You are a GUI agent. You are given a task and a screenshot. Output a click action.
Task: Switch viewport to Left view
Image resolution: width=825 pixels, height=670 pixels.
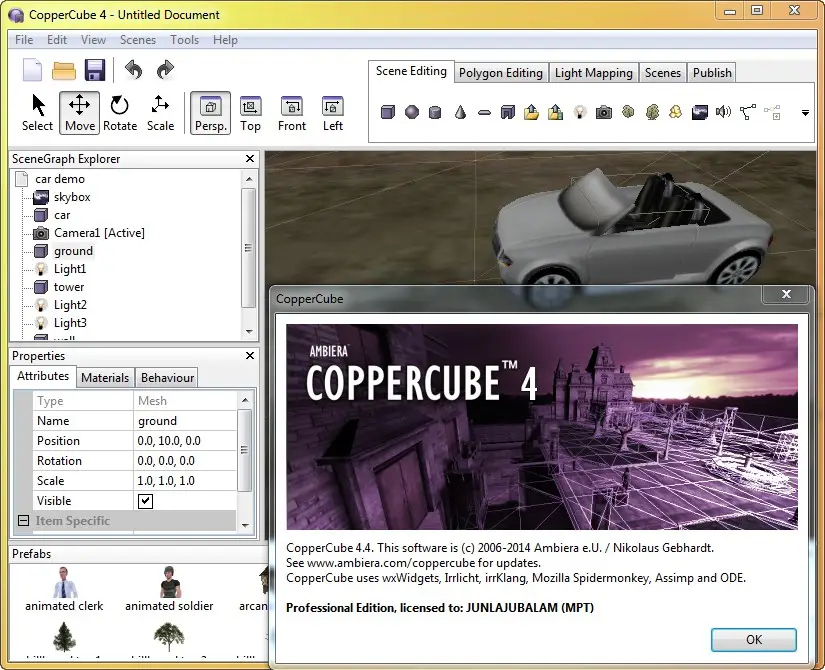(x=333, y=113)
